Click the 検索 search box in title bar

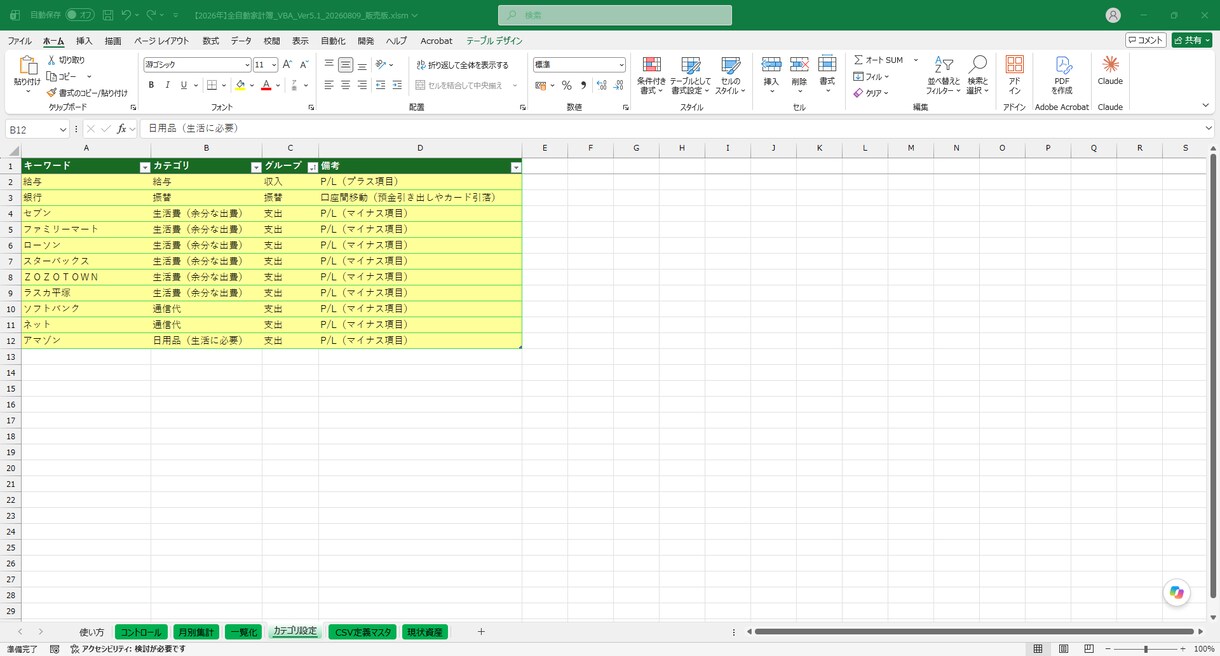pos(615,15)
